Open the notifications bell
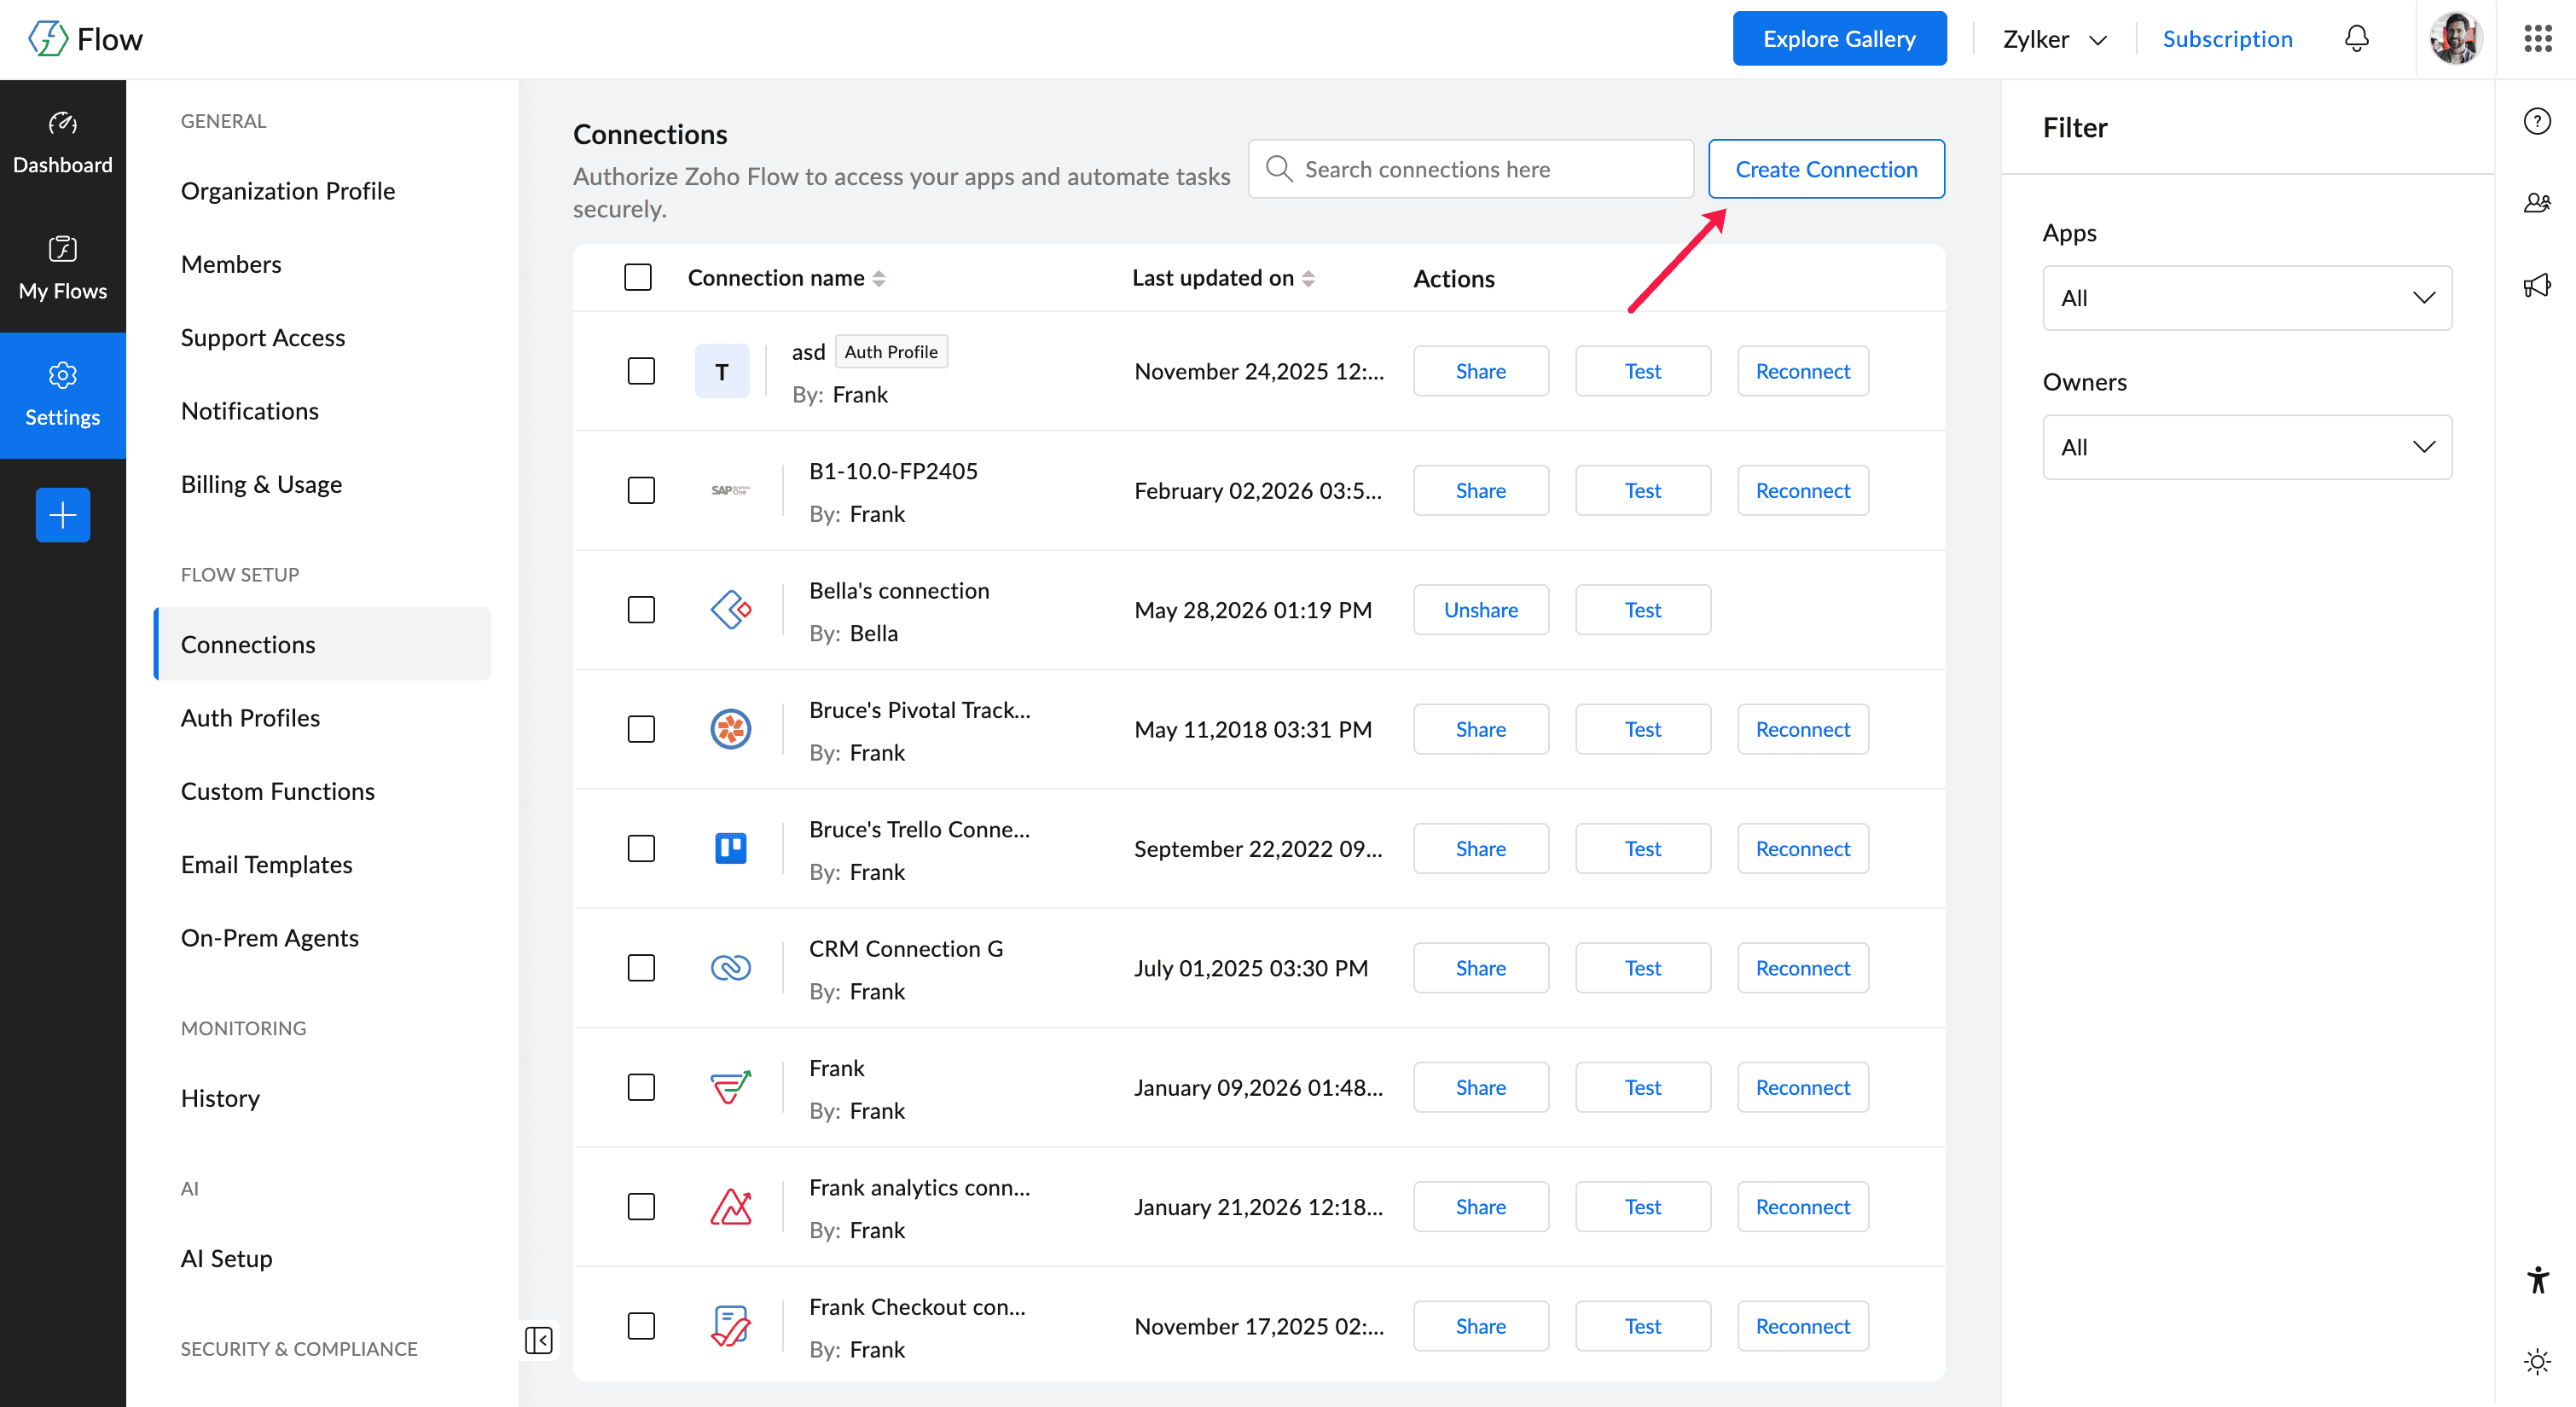2576x1407 pixels. coord(2357,39)
